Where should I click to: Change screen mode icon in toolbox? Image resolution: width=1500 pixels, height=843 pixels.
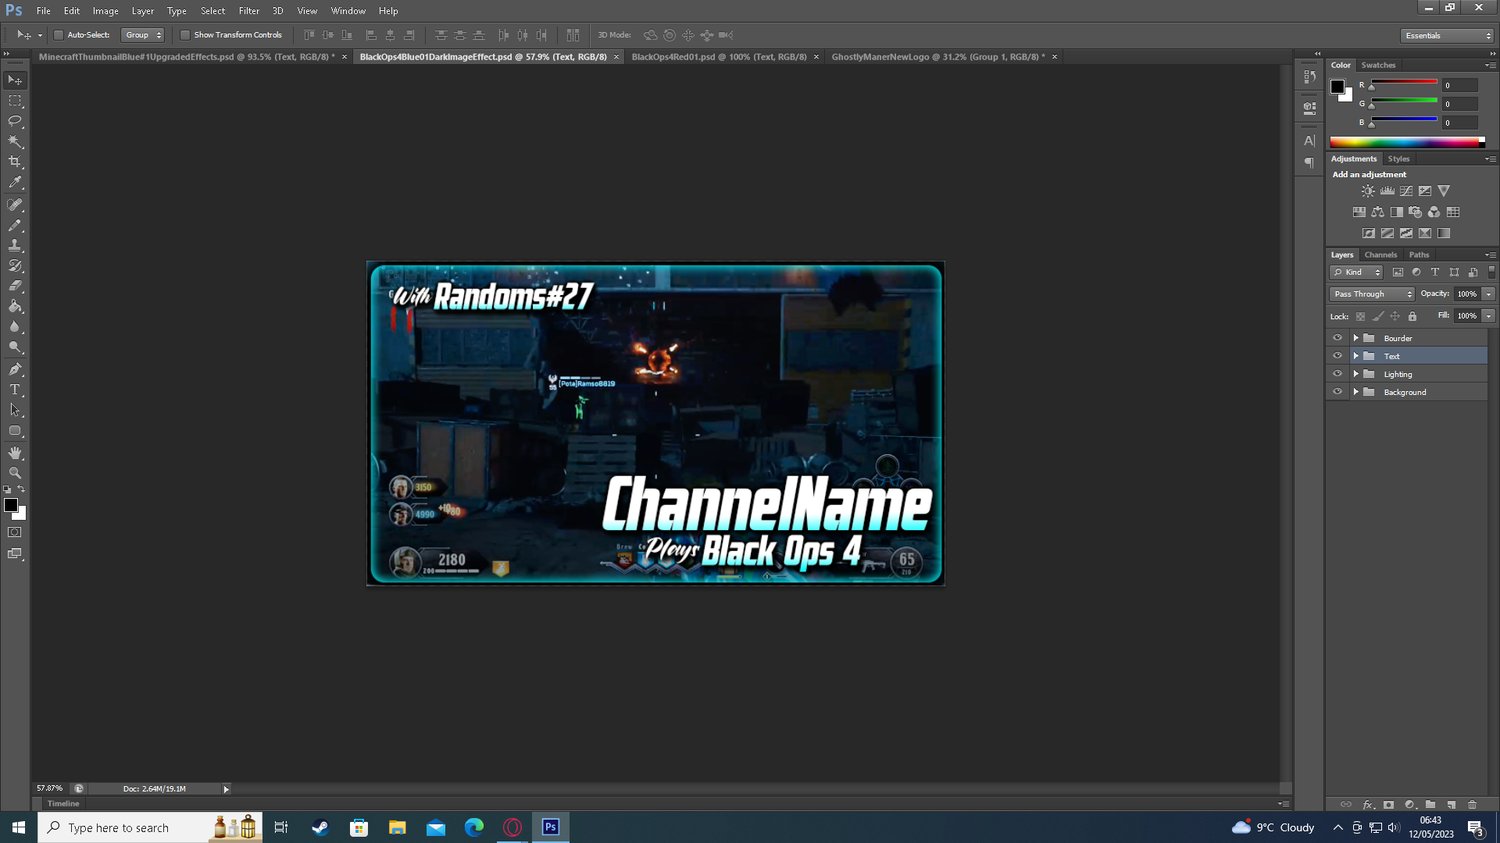pos(15,554)
